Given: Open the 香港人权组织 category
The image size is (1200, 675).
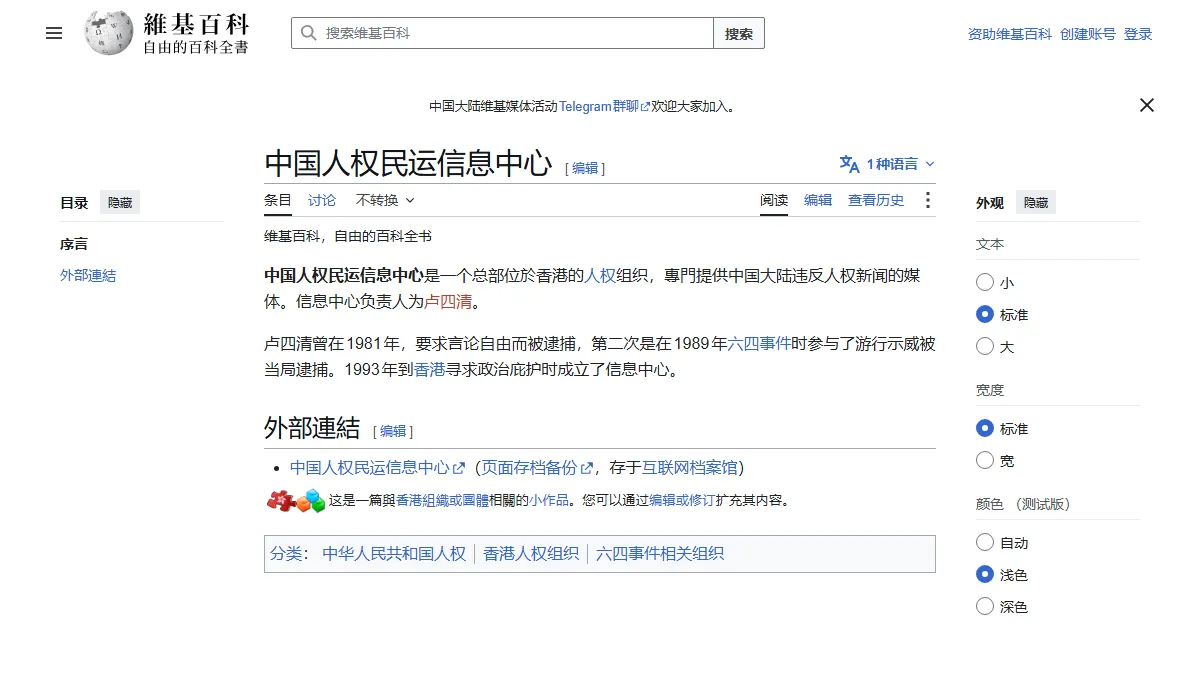Looking at the screenshot, I should [x=531, y=554].
